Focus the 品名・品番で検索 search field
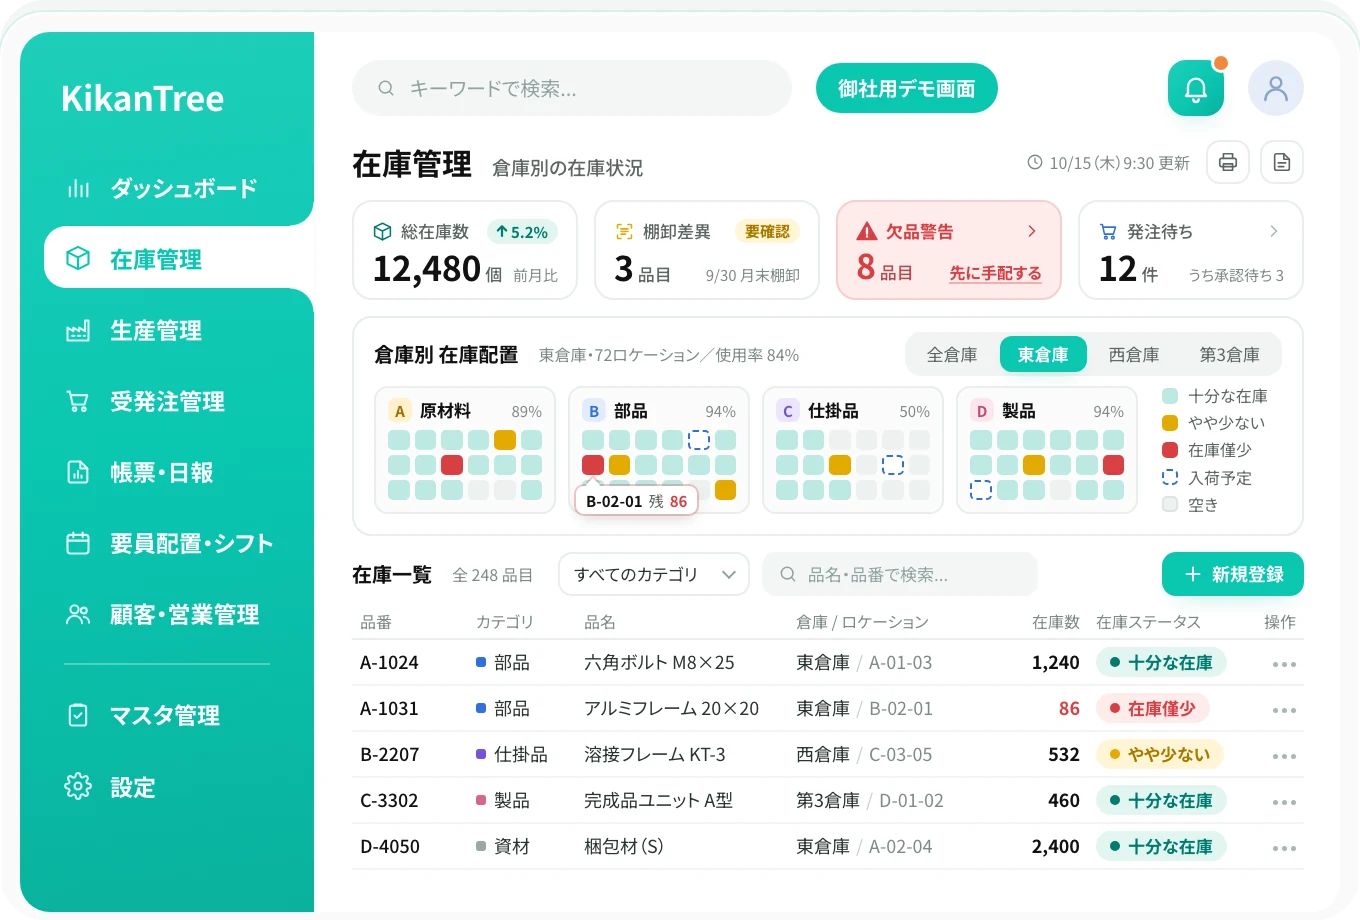Screen dimensions: 1360x920 (x=900, y=574)
